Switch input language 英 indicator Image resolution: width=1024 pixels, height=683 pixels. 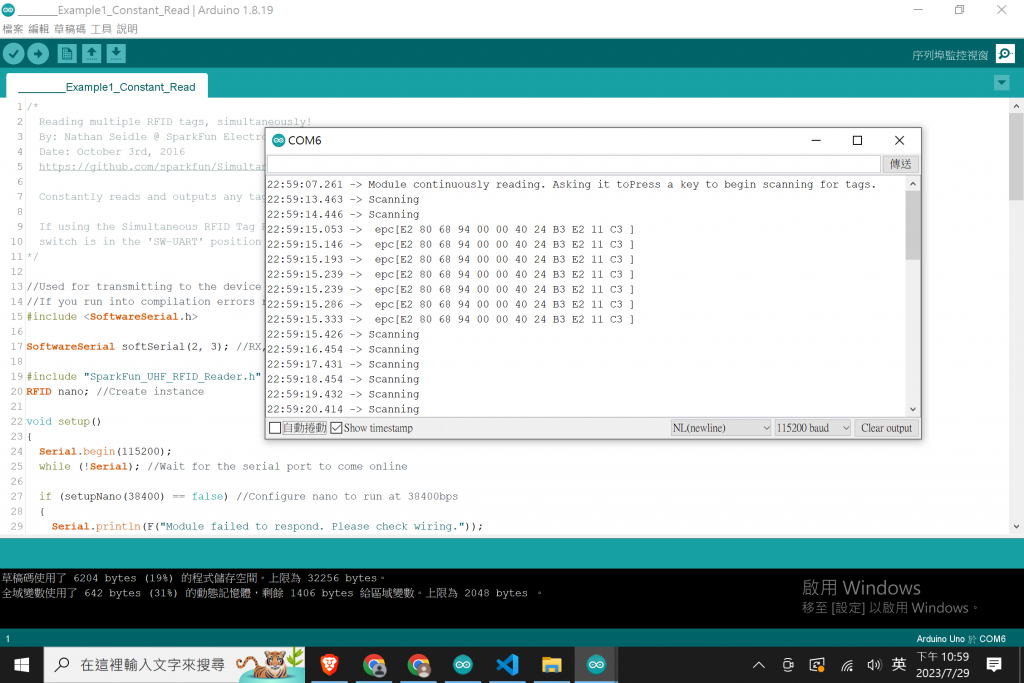click(899, 664)
